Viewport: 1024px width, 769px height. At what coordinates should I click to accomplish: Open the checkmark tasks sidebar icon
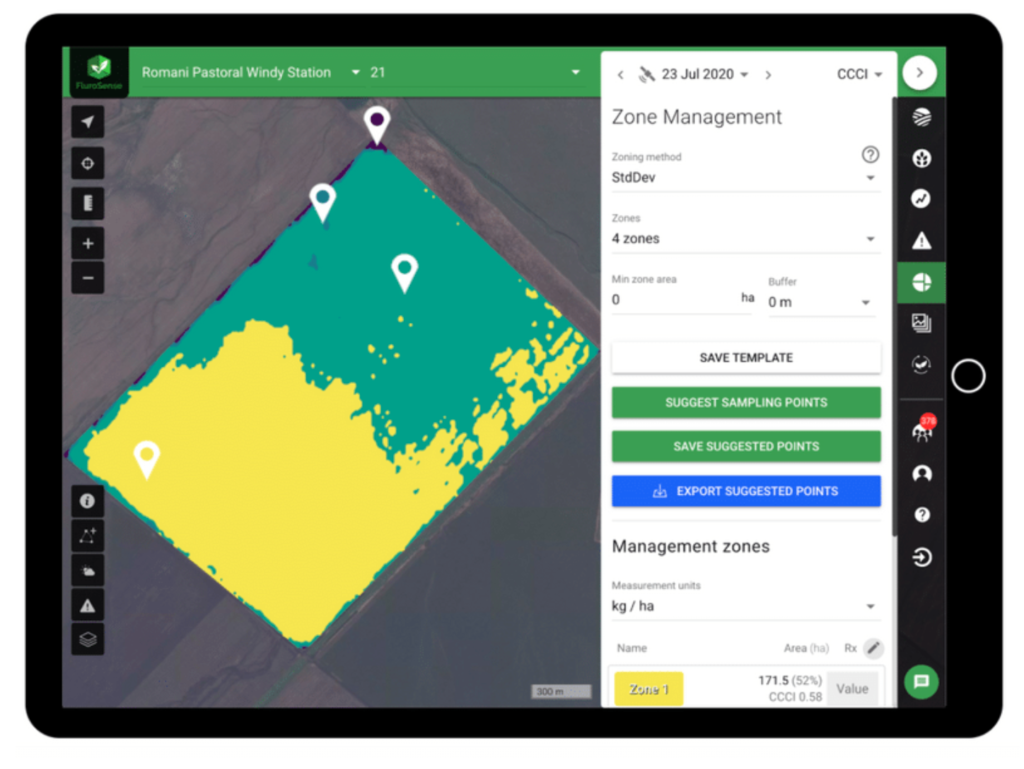tap(921, 364)
